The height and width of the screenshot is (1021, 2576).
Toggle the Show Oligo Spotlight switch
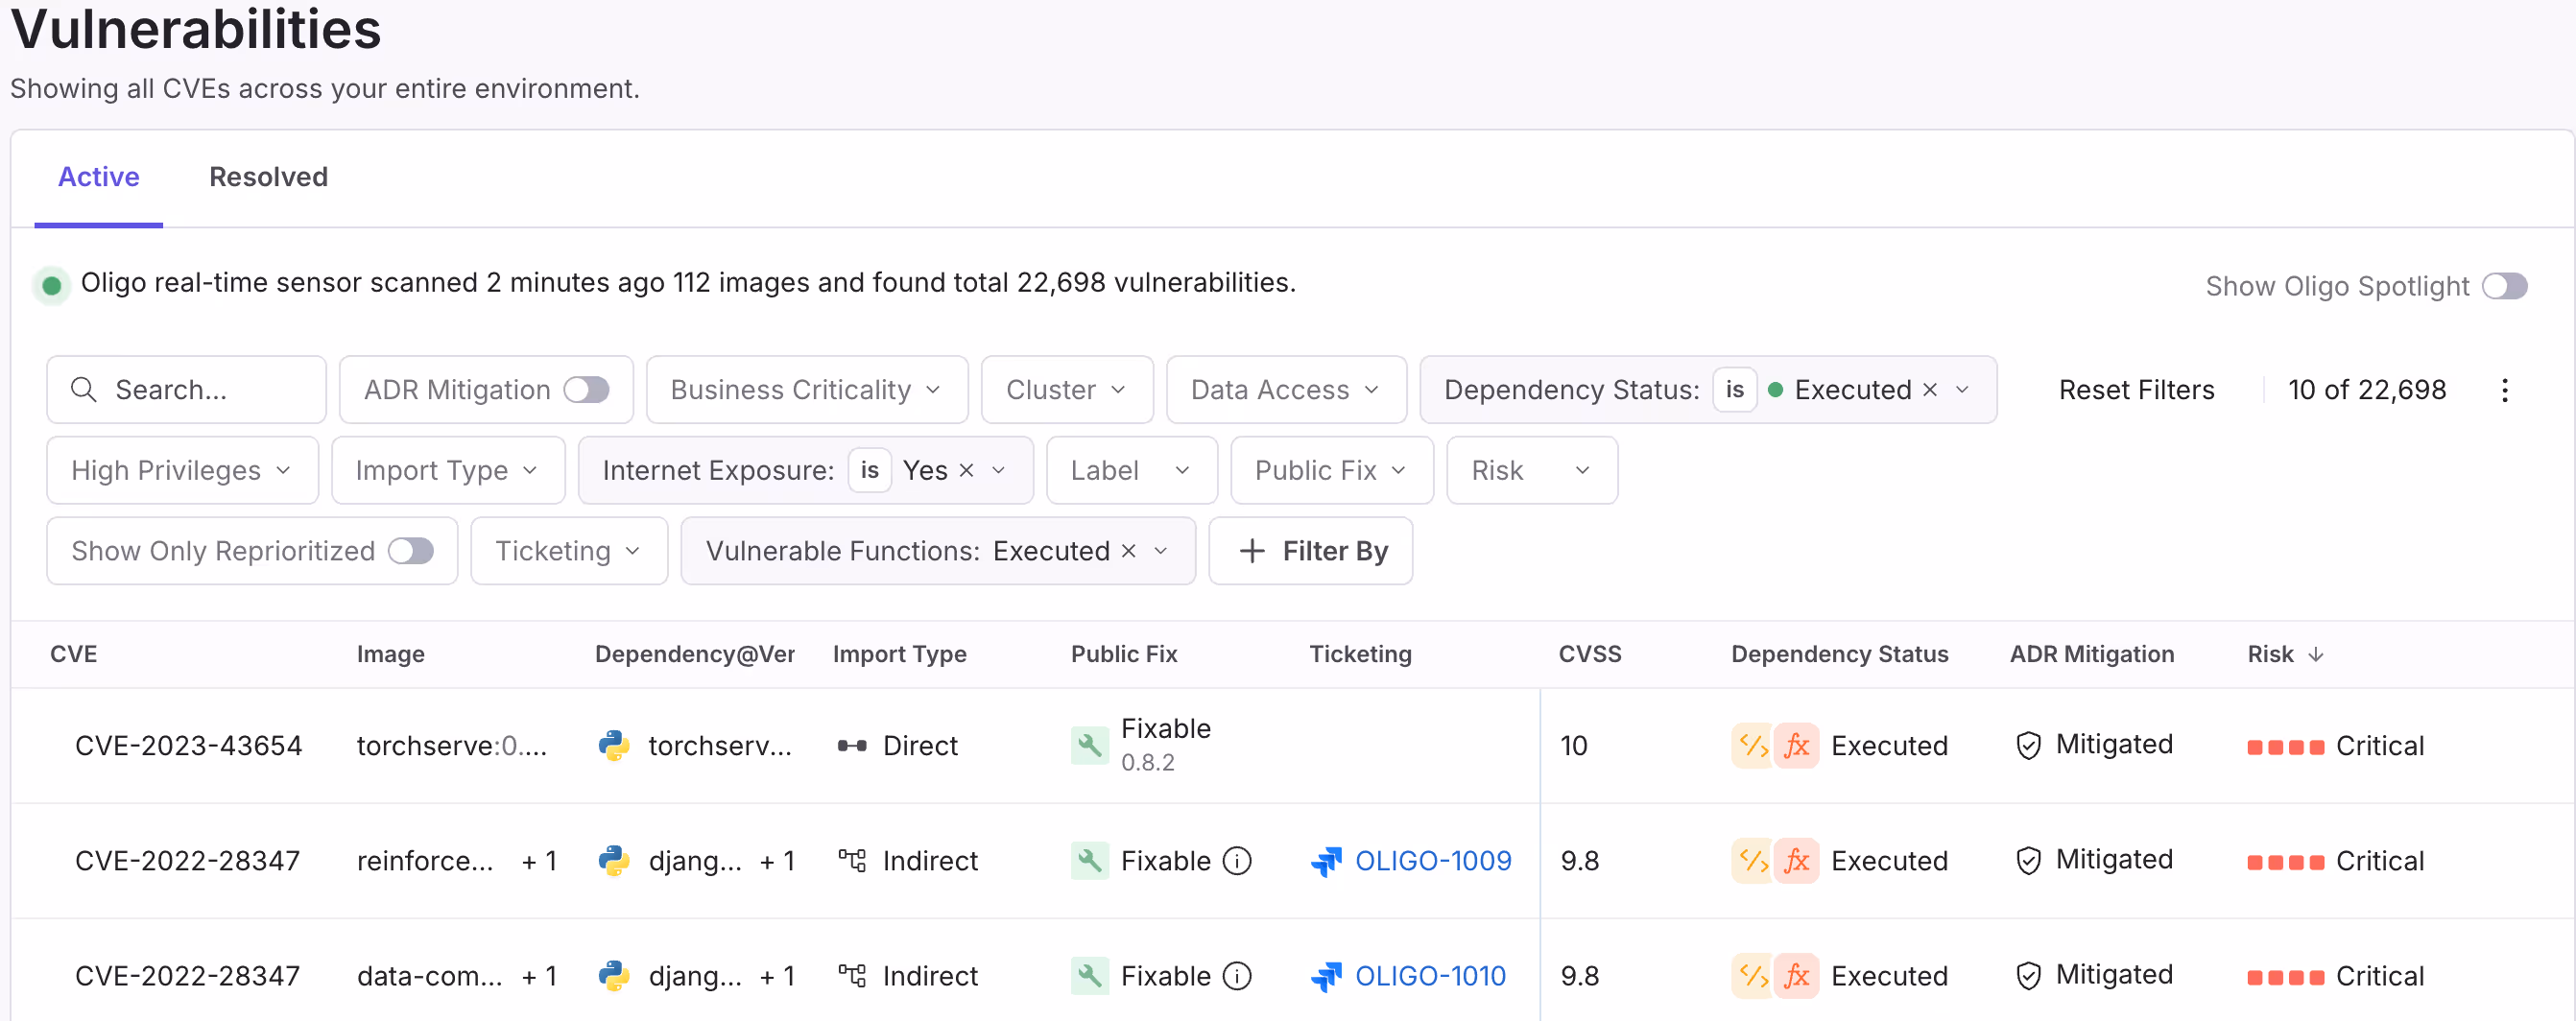[x=2504, y=286]
